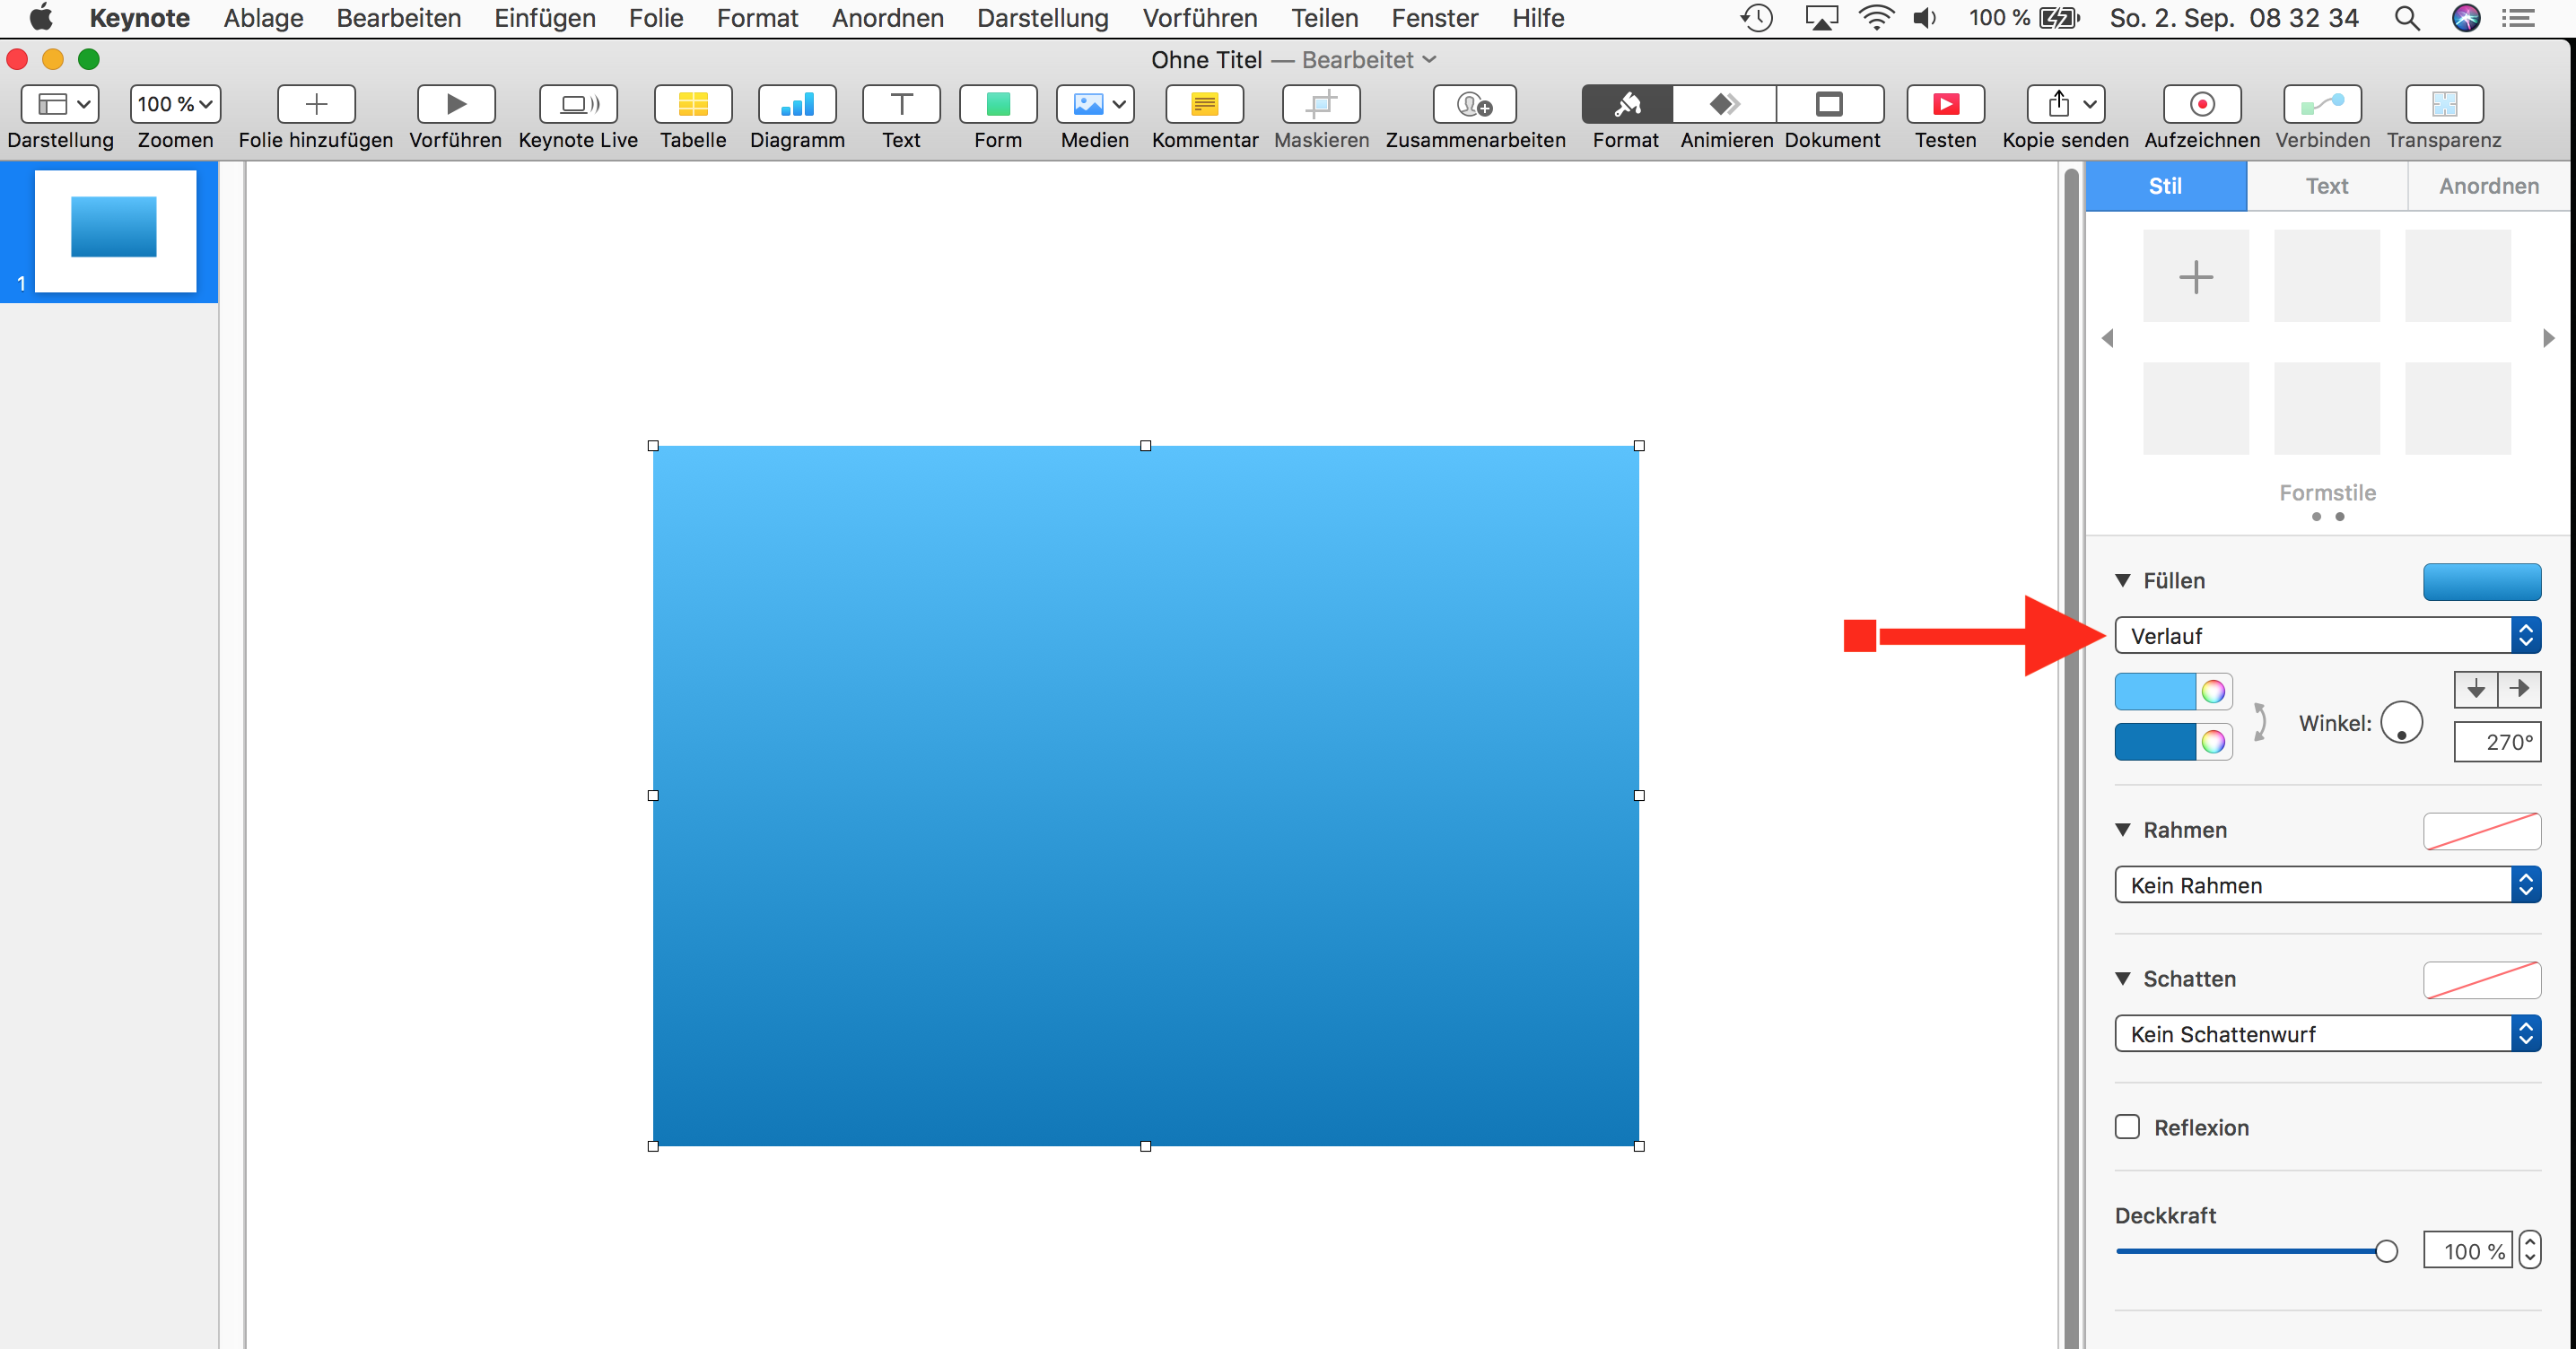Viewport: 2576px width, 1349px height.
Task: Click Folie hinzufügen button
Action: click(315, 104)
